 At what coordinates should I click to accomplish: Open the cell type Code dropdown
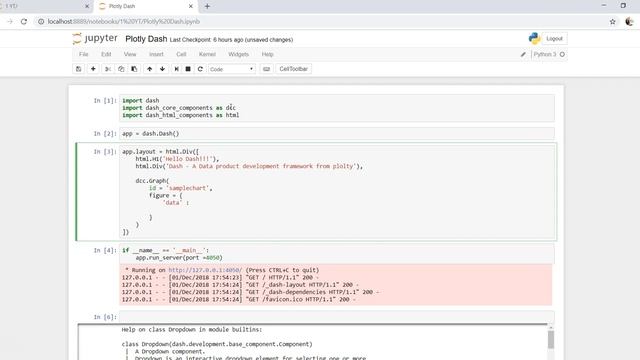click(x=231, y=69)
